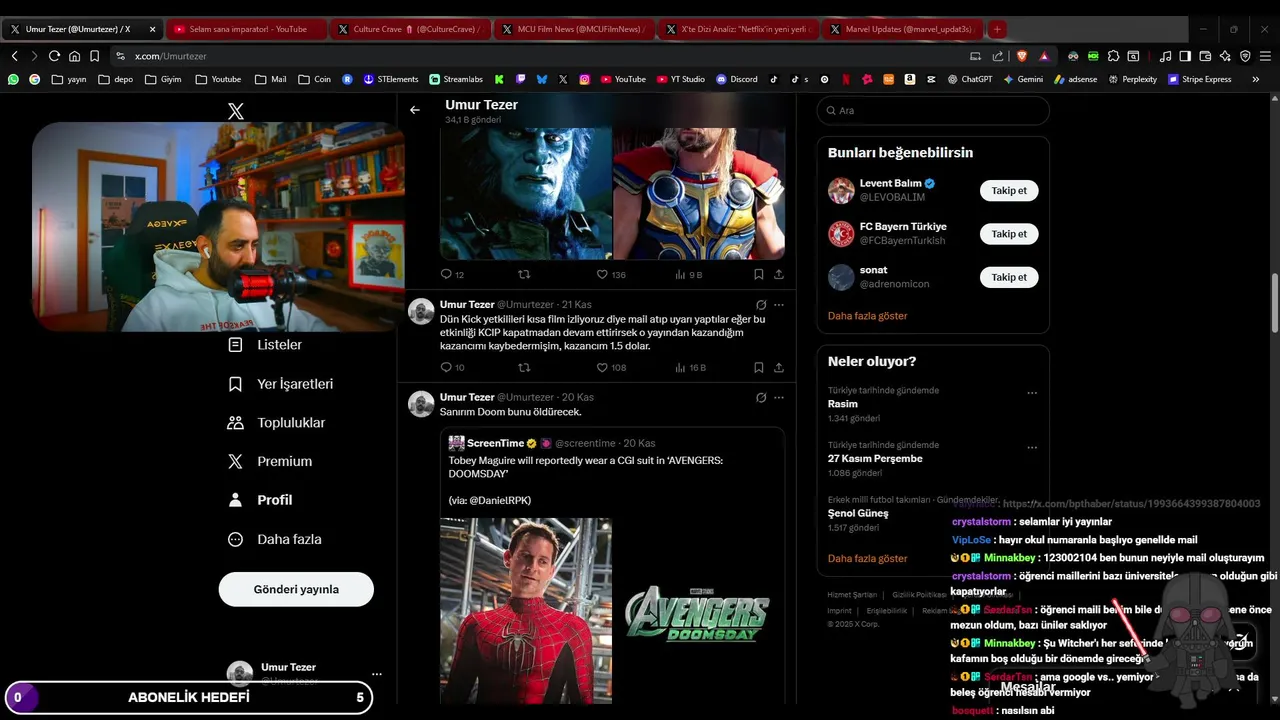Click the Ara search field
The image size is (1280, 720).
(933, 111)
